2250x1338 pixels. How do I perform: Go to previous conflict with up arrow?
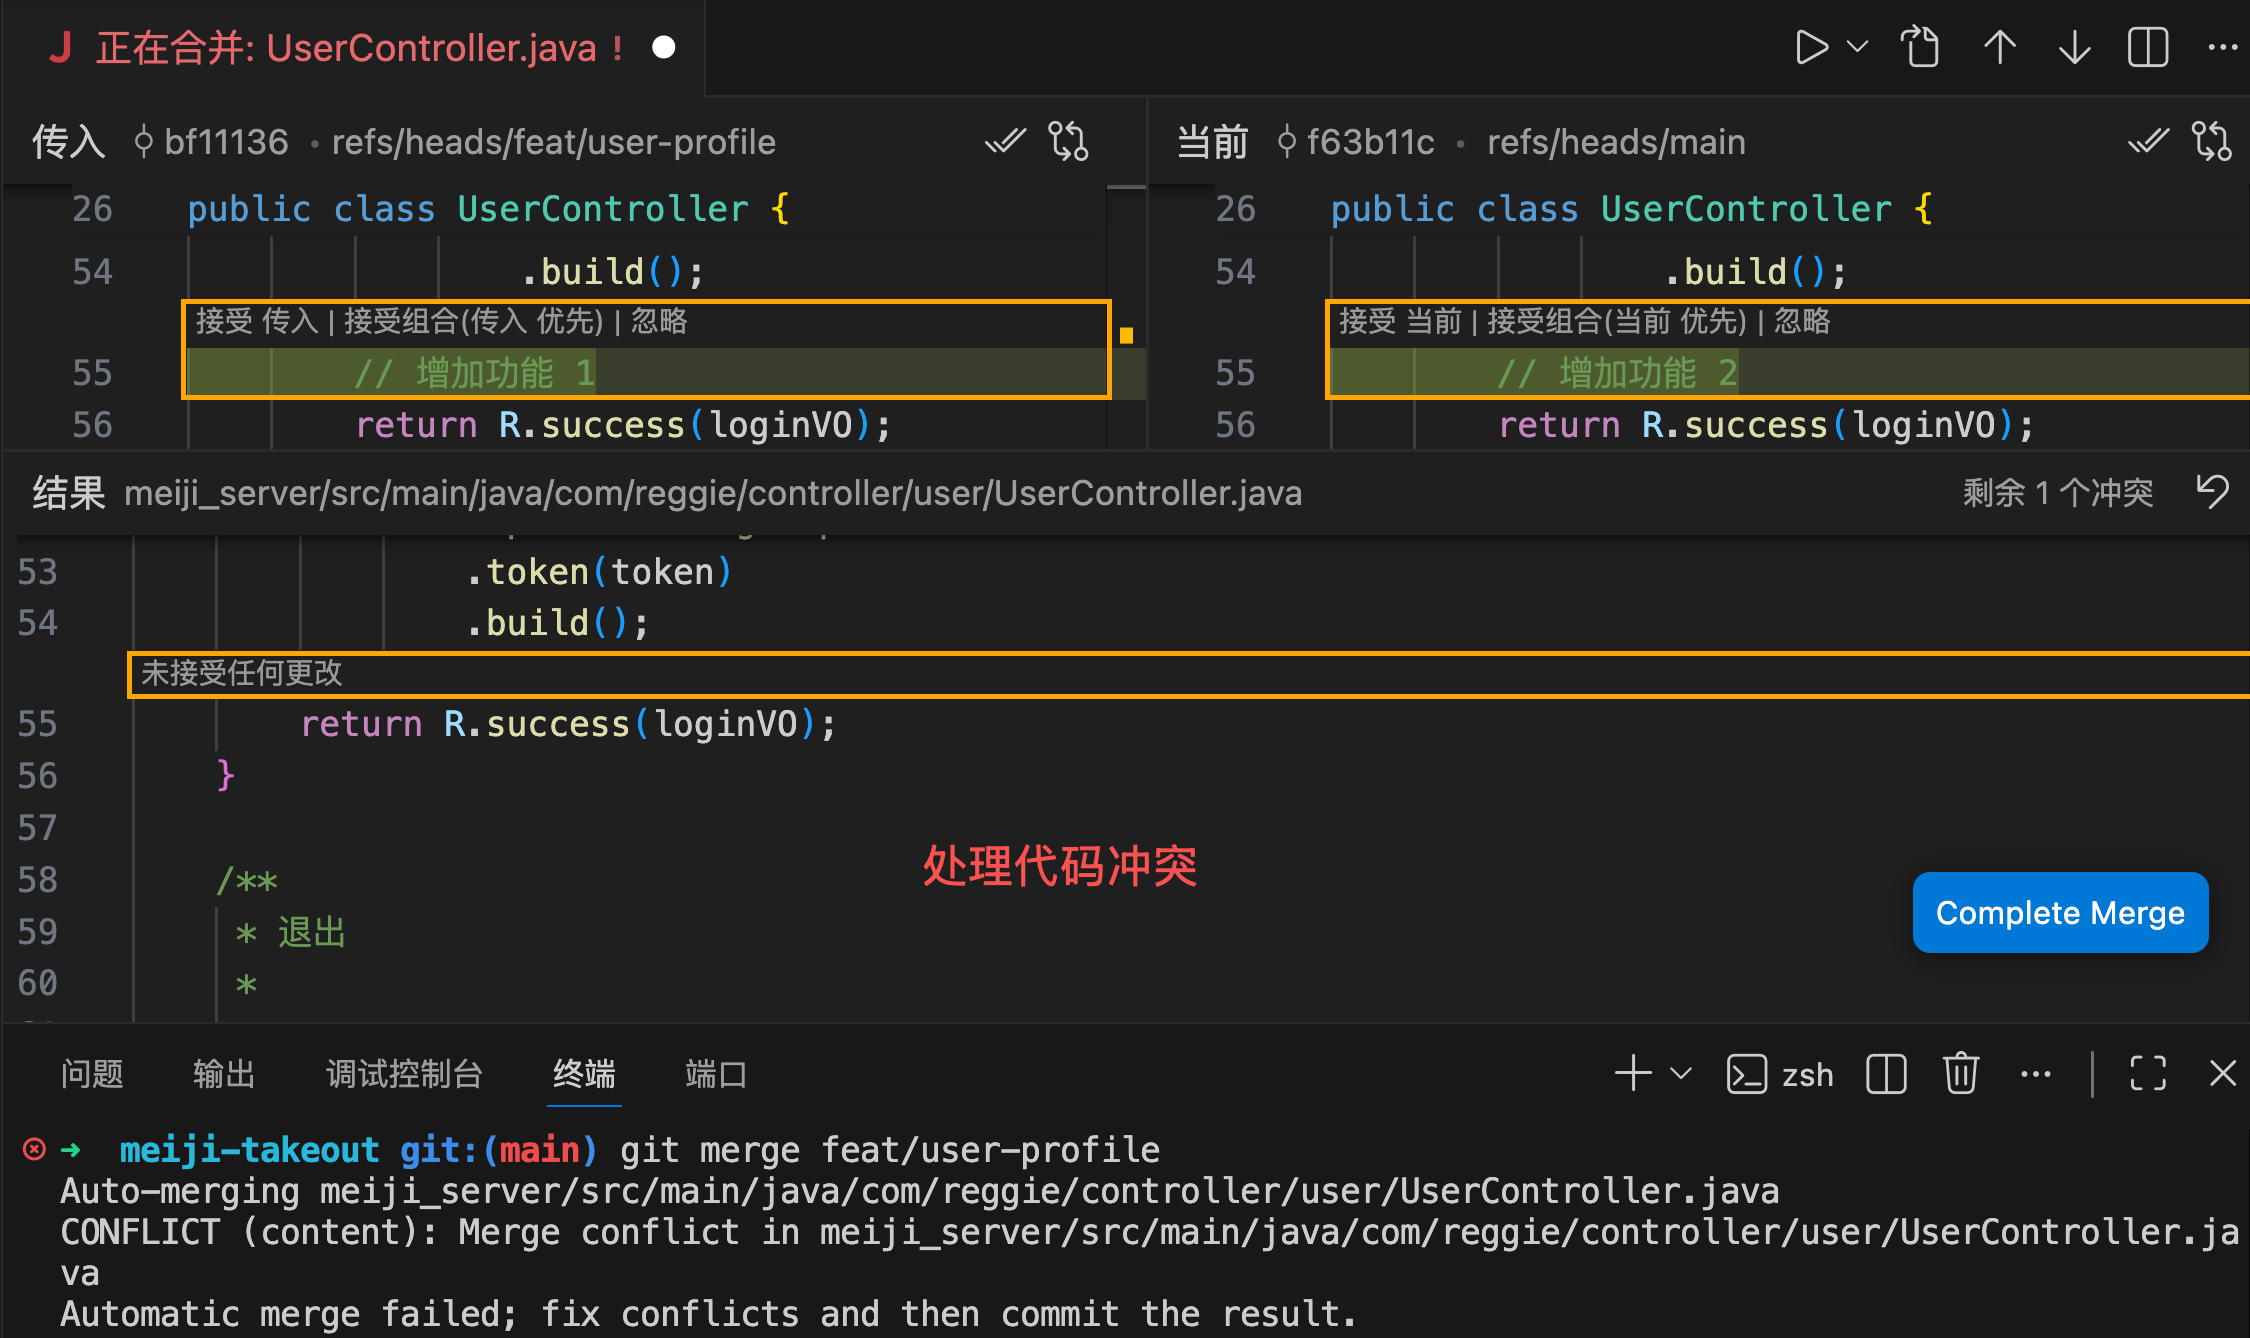1999,47
